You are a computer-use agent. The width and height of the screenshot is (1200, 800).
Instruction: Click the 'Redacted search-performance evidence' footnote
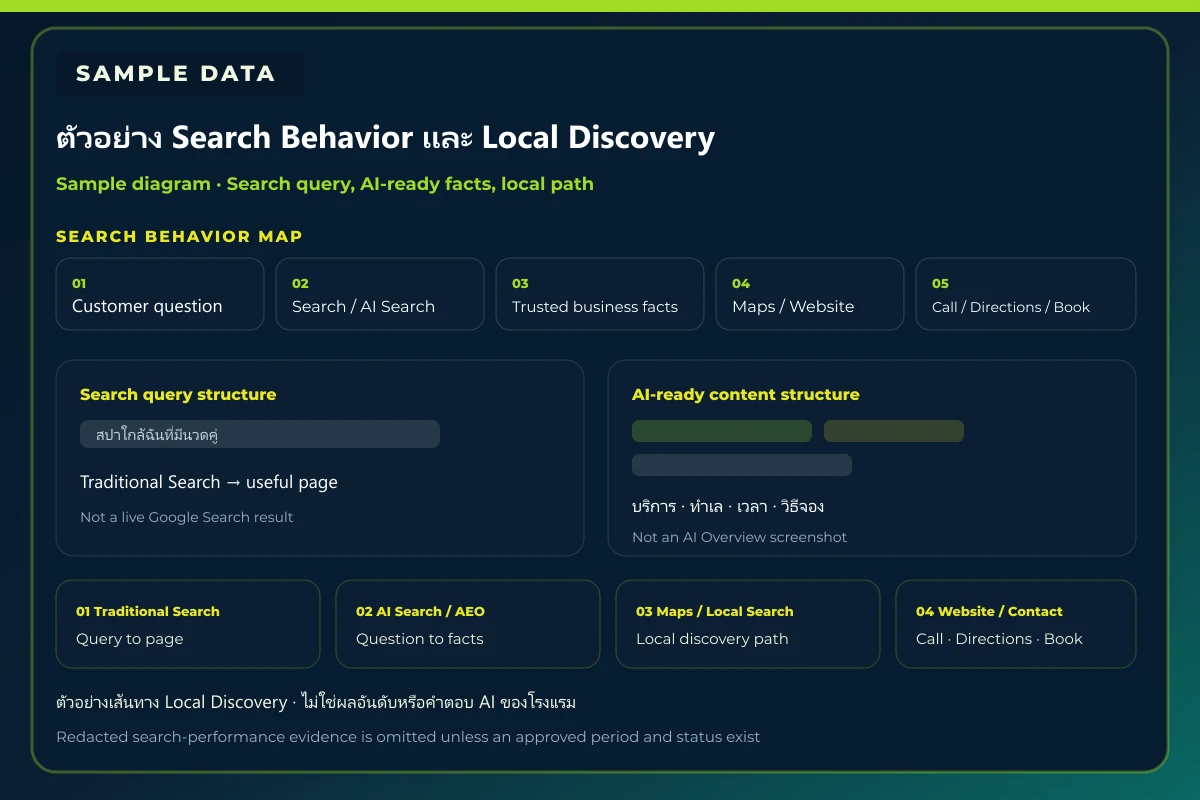(x=408, y=737)
